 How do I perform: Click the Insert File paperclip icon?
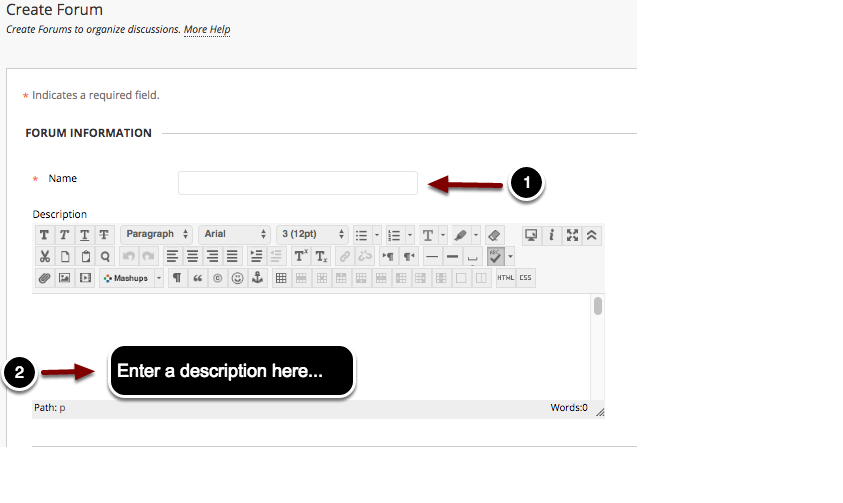[x=45, y=278]
